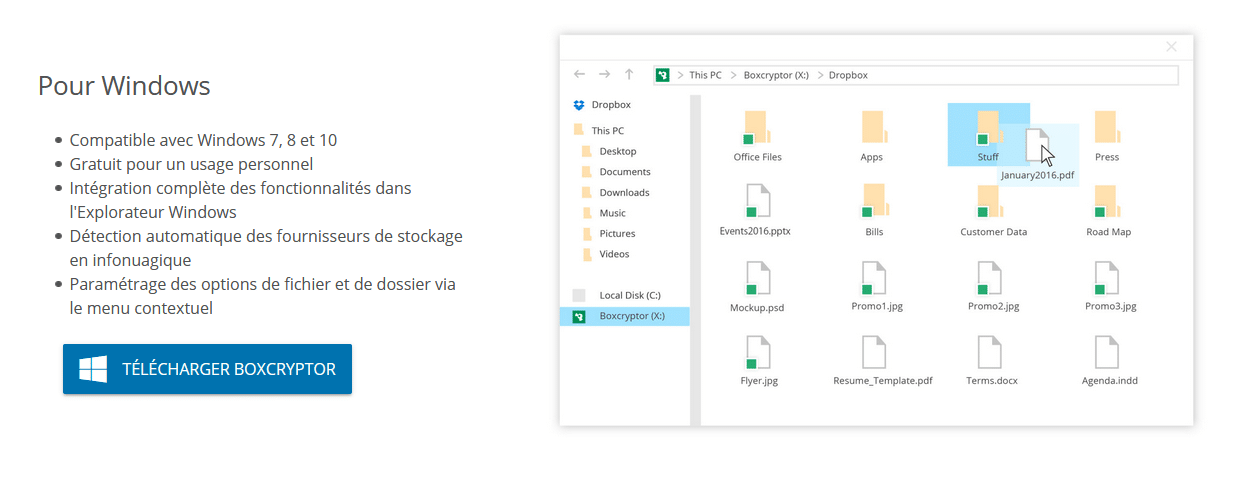Screen dimensions: 1249x495
Task: Click the Events2016.pptx file icon
Action: (757, 201)
